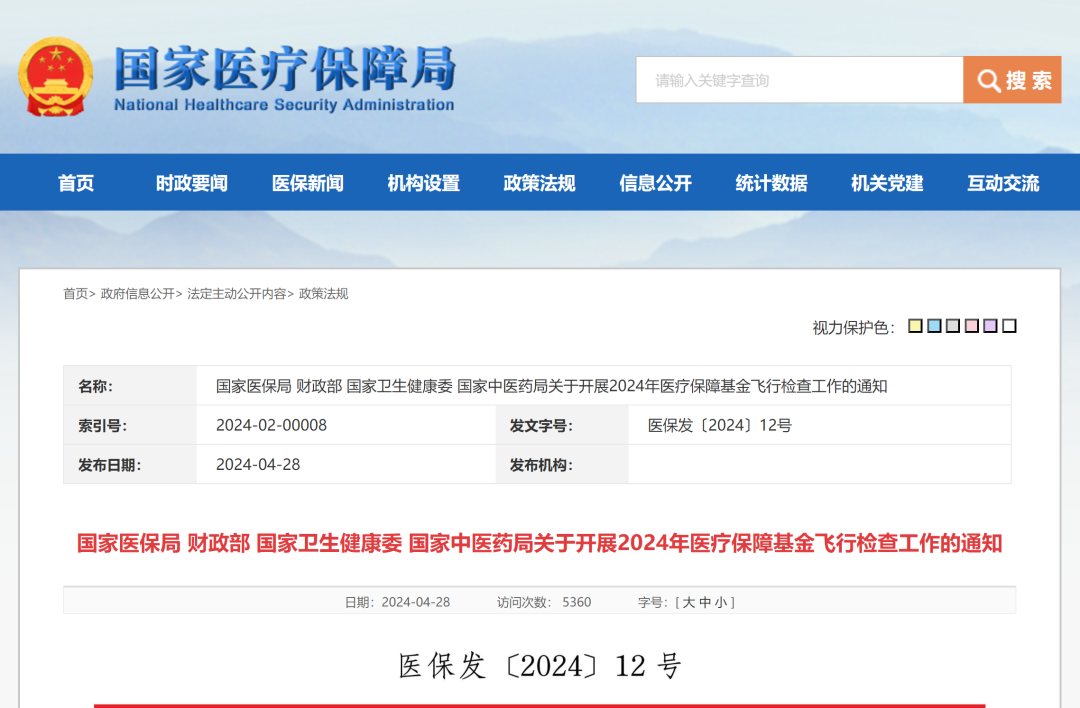Click the 名称 row document title
The width and height of the screenshot is (1080, 708).
[x=551, y=386]
